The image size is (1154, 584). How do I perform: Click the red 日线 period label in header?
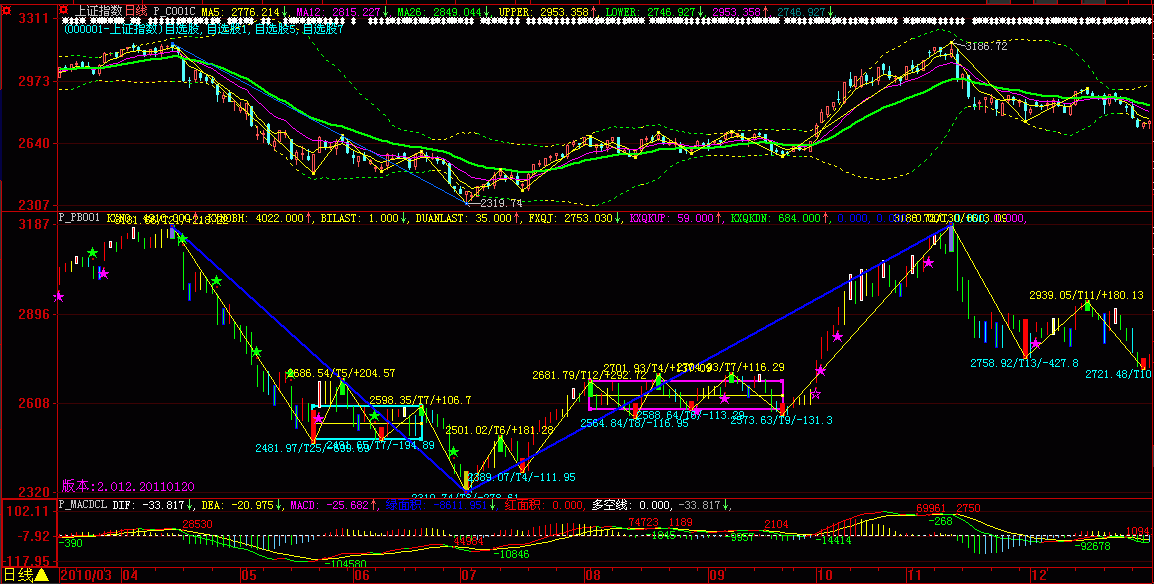(135, 11)
